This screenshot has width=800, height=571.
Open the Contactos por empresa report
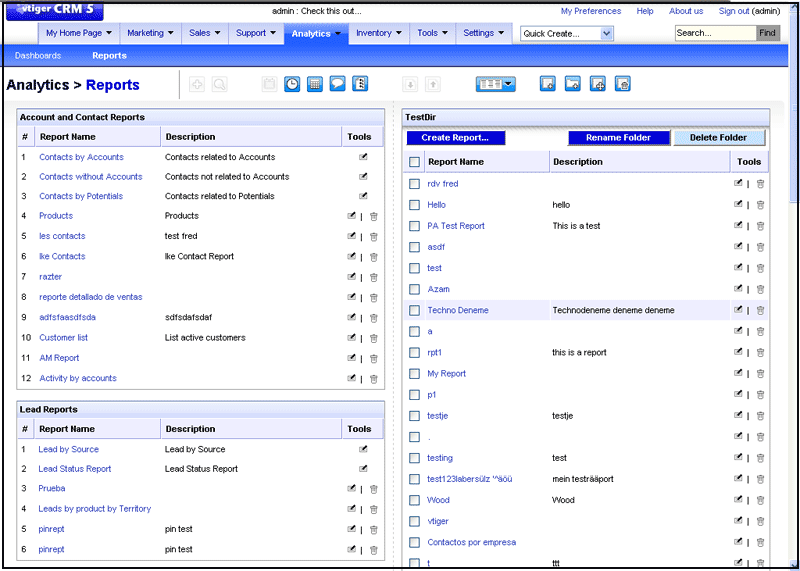click(x=471, y=542)
